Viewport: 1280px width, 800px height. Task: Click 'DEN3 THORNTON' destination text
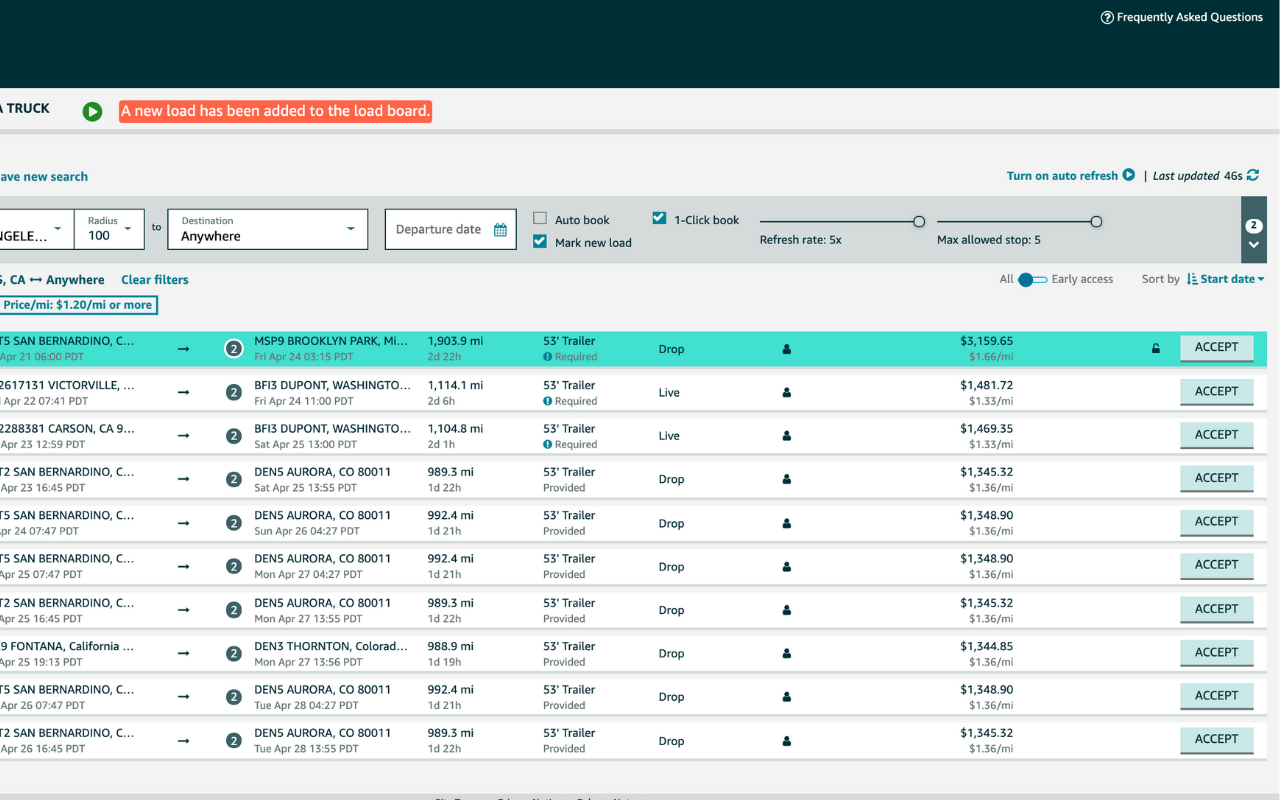(331, 646)
